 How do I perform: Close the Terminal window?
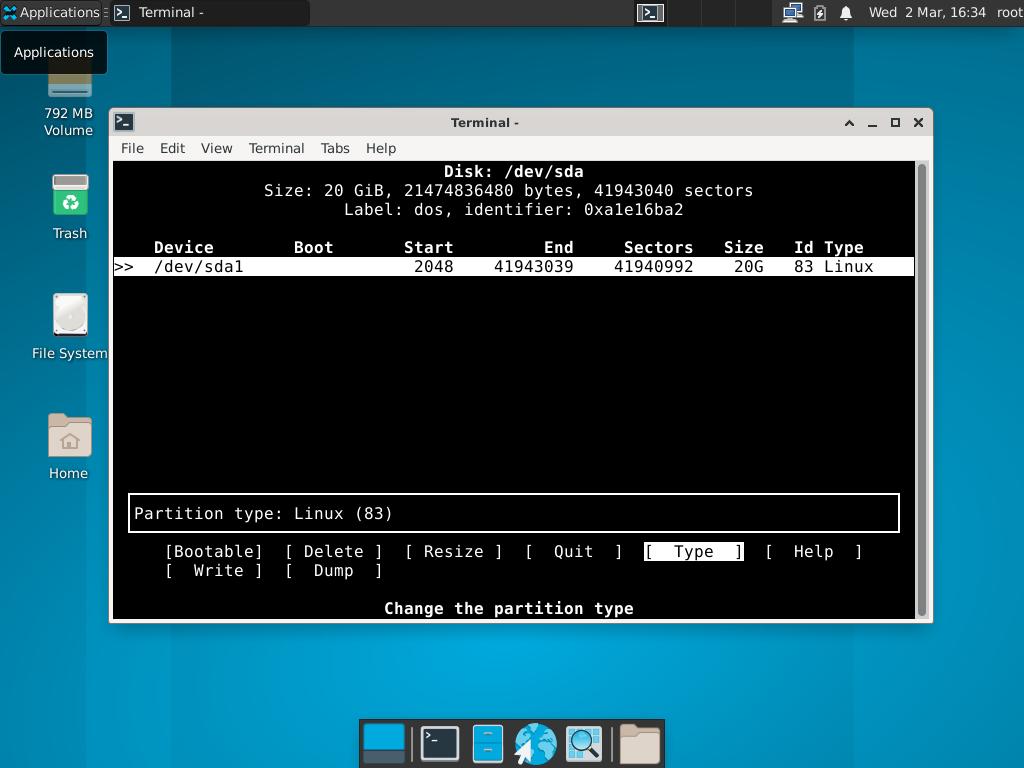[x=918, y=123]
